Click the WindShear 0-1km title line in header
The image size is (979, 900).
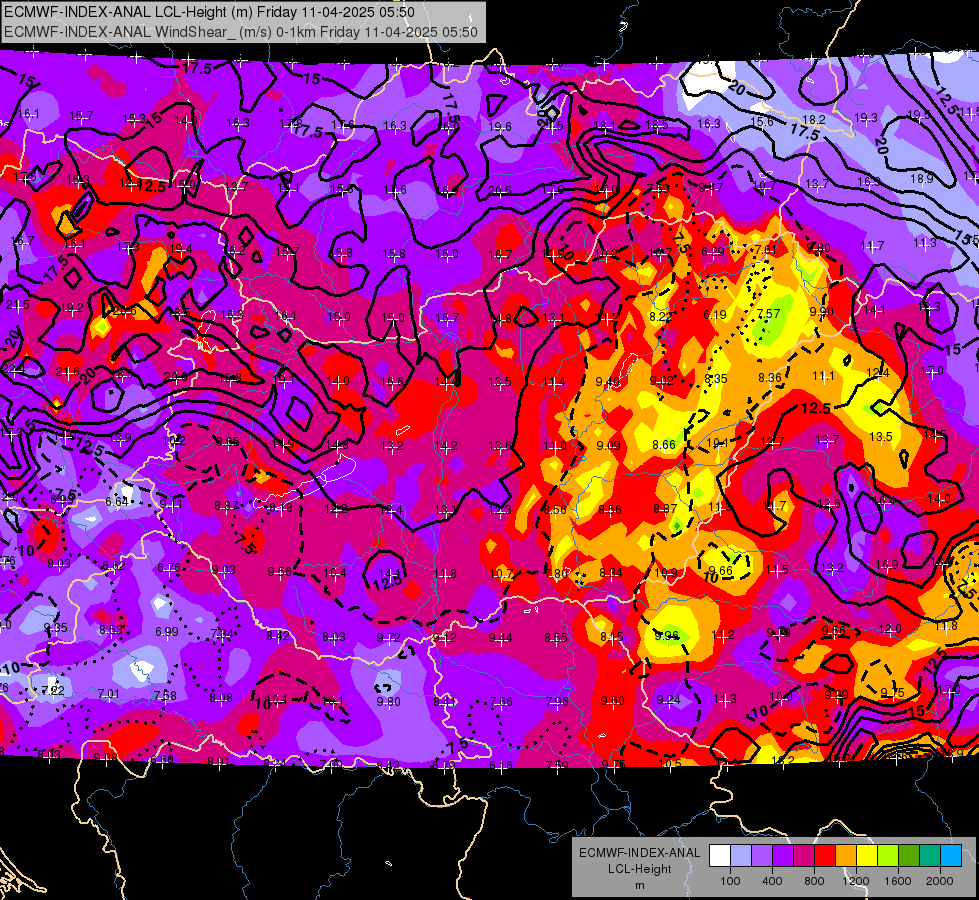tap(240, 32)
